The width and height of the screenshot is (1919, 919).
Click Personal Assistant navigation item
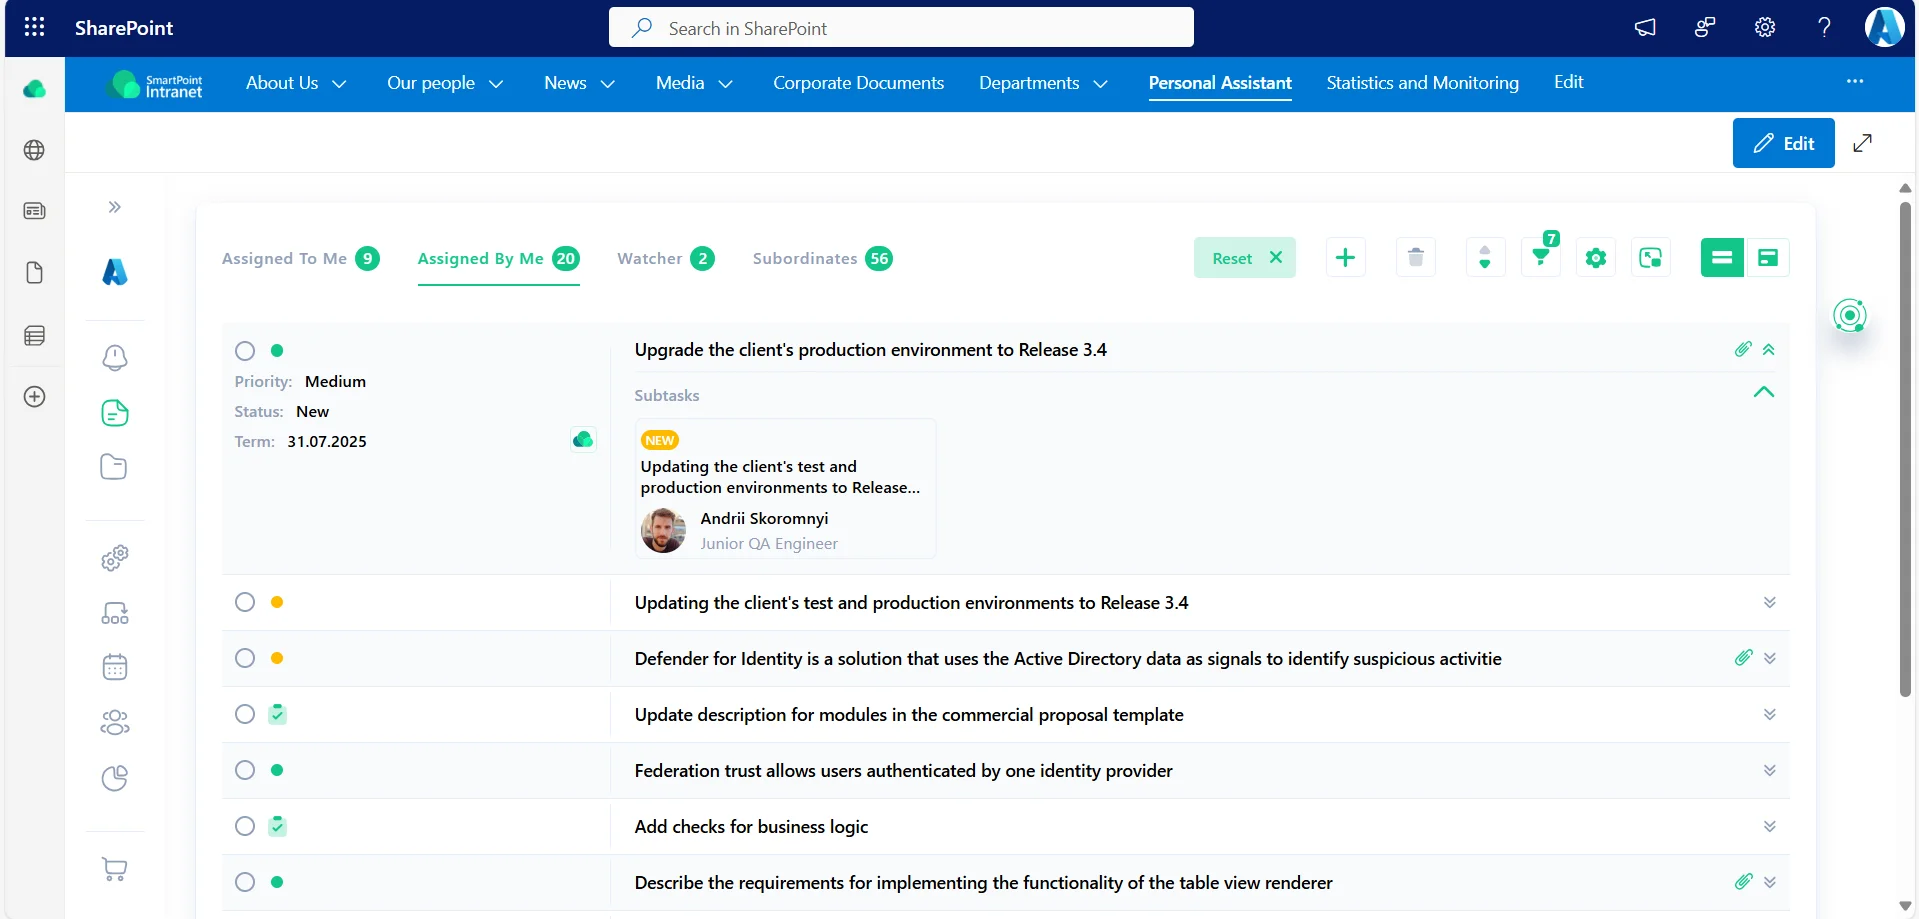[x=1220, y=83]
